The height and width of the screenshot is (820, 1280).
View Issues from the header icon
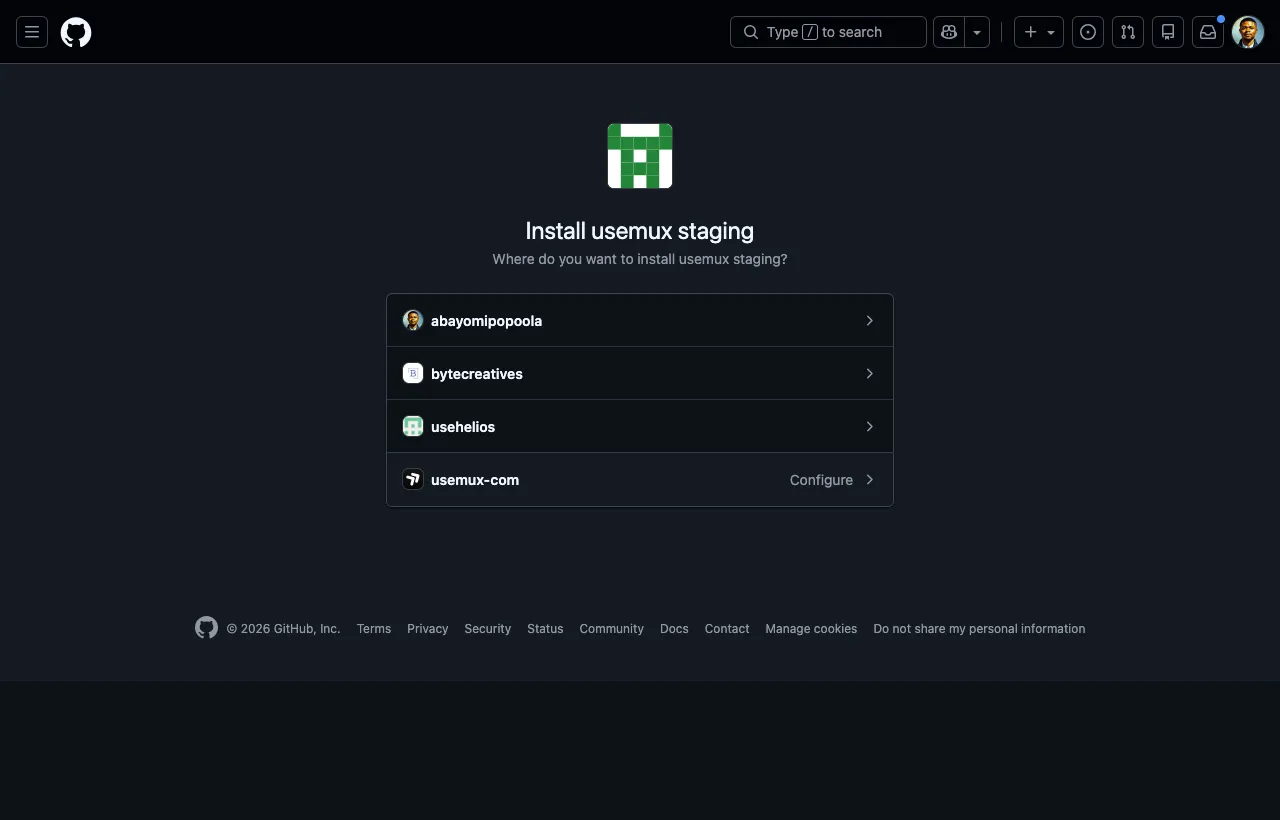pyautogui.click(x=1088, y=32)
